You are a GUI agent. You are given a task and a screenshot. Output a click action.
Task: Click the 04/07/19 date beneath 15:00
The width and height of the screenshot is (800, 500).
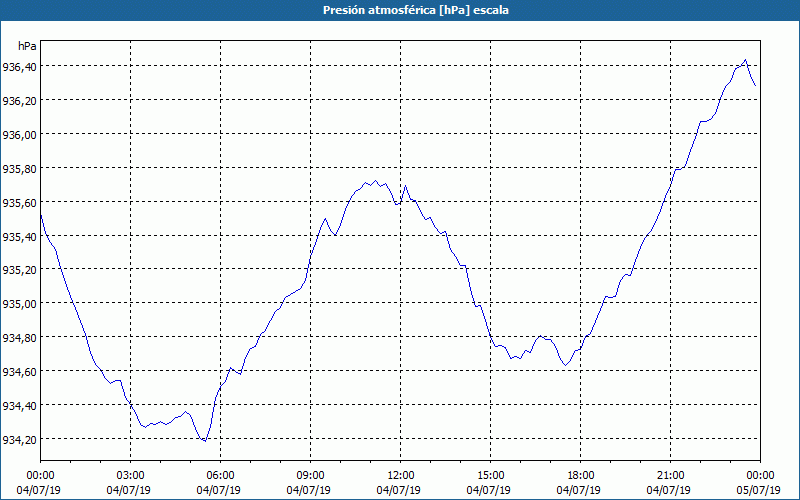click(489, 490)
